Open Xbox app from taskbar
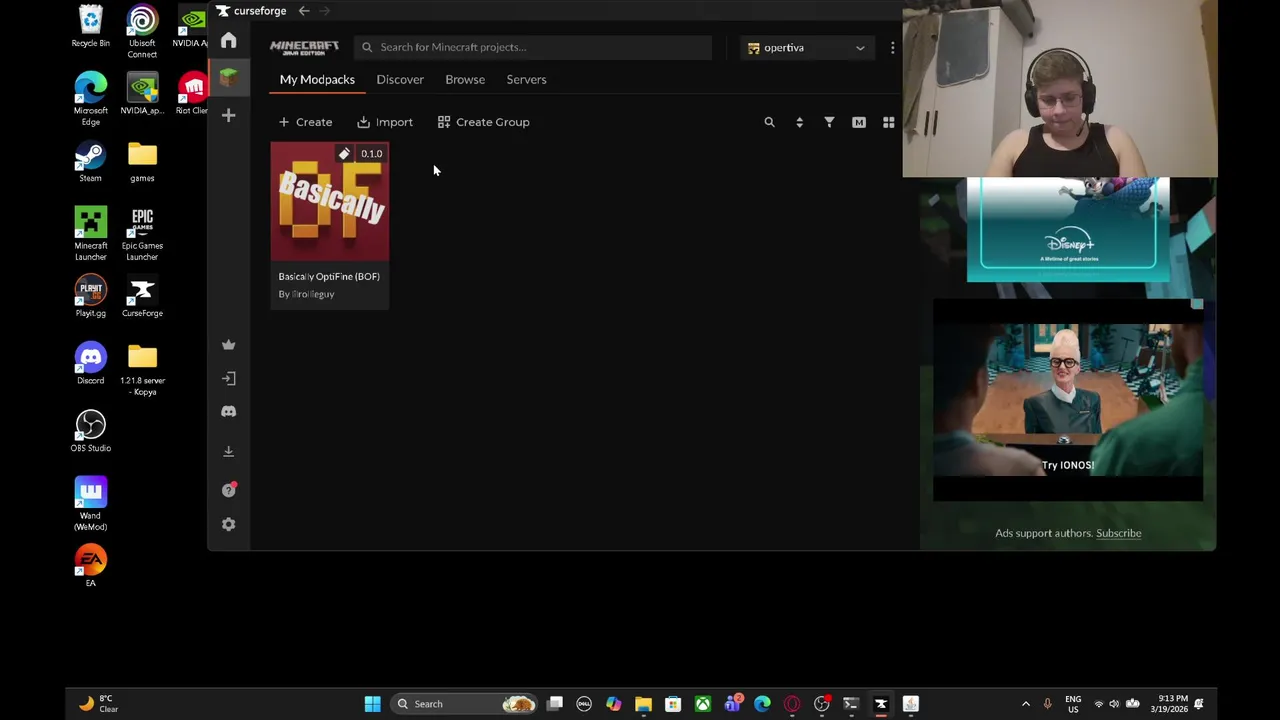This screenshot has width=1280, height=720. pos(702,704)
